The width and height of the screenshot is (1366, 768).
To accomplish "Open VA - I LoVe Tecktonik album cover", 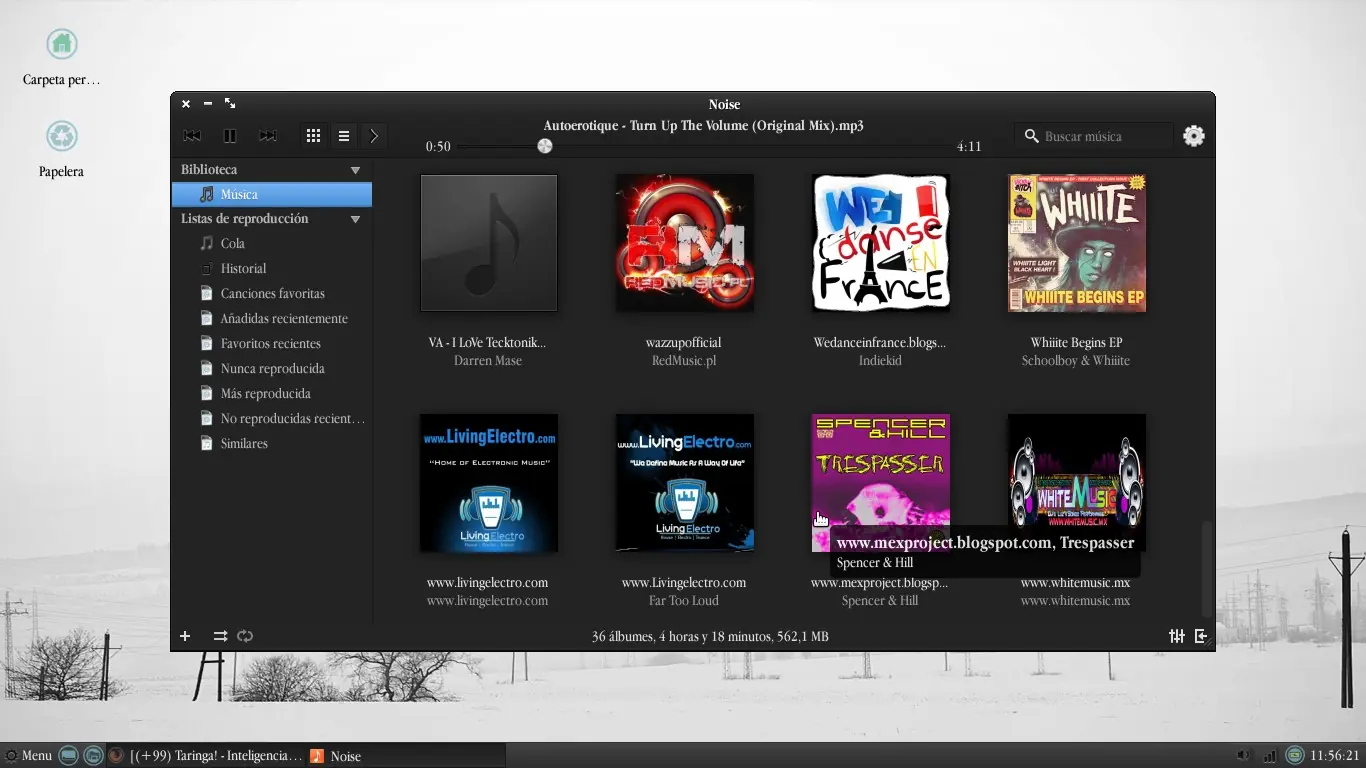I will [x=489, y=243].
